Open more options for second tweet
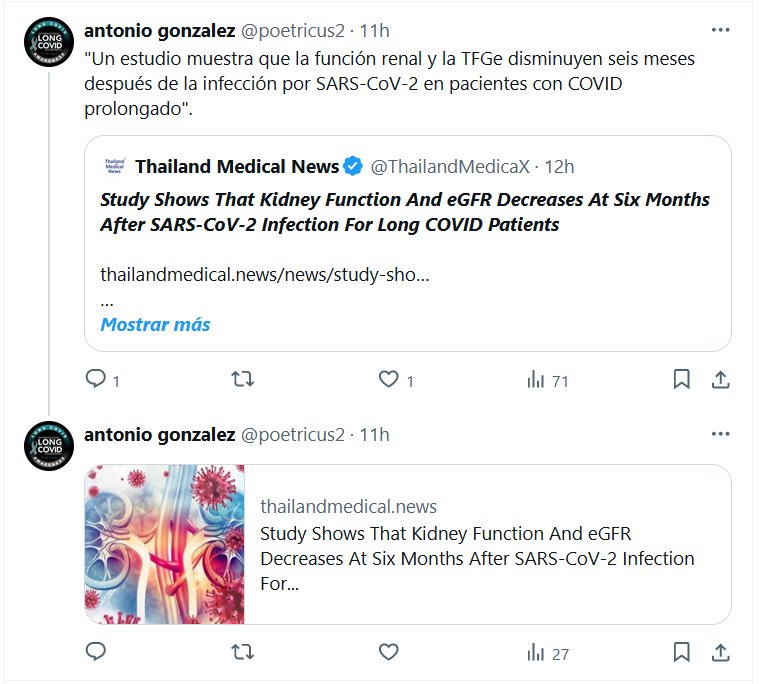The image size is (762, 684). [720, 434]
